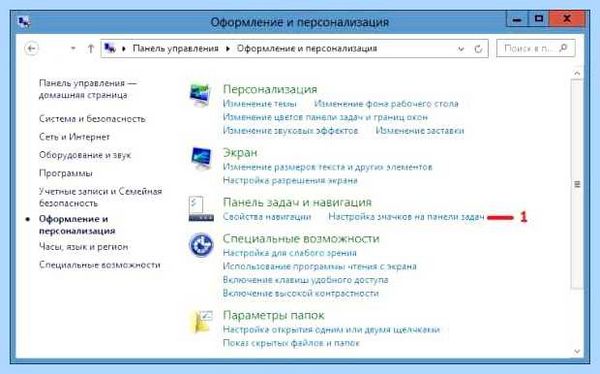Open Система и безопасность in sidebar
The height and width of the screenshot is (374, 600).
(x=92, y=119)
